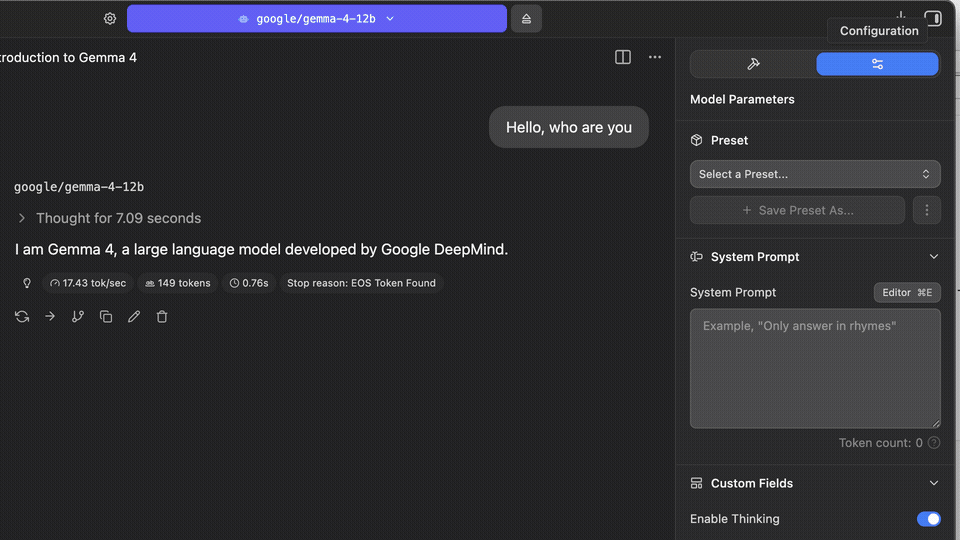
Task: Show token count help tooltip
Action: coord(934,443)
